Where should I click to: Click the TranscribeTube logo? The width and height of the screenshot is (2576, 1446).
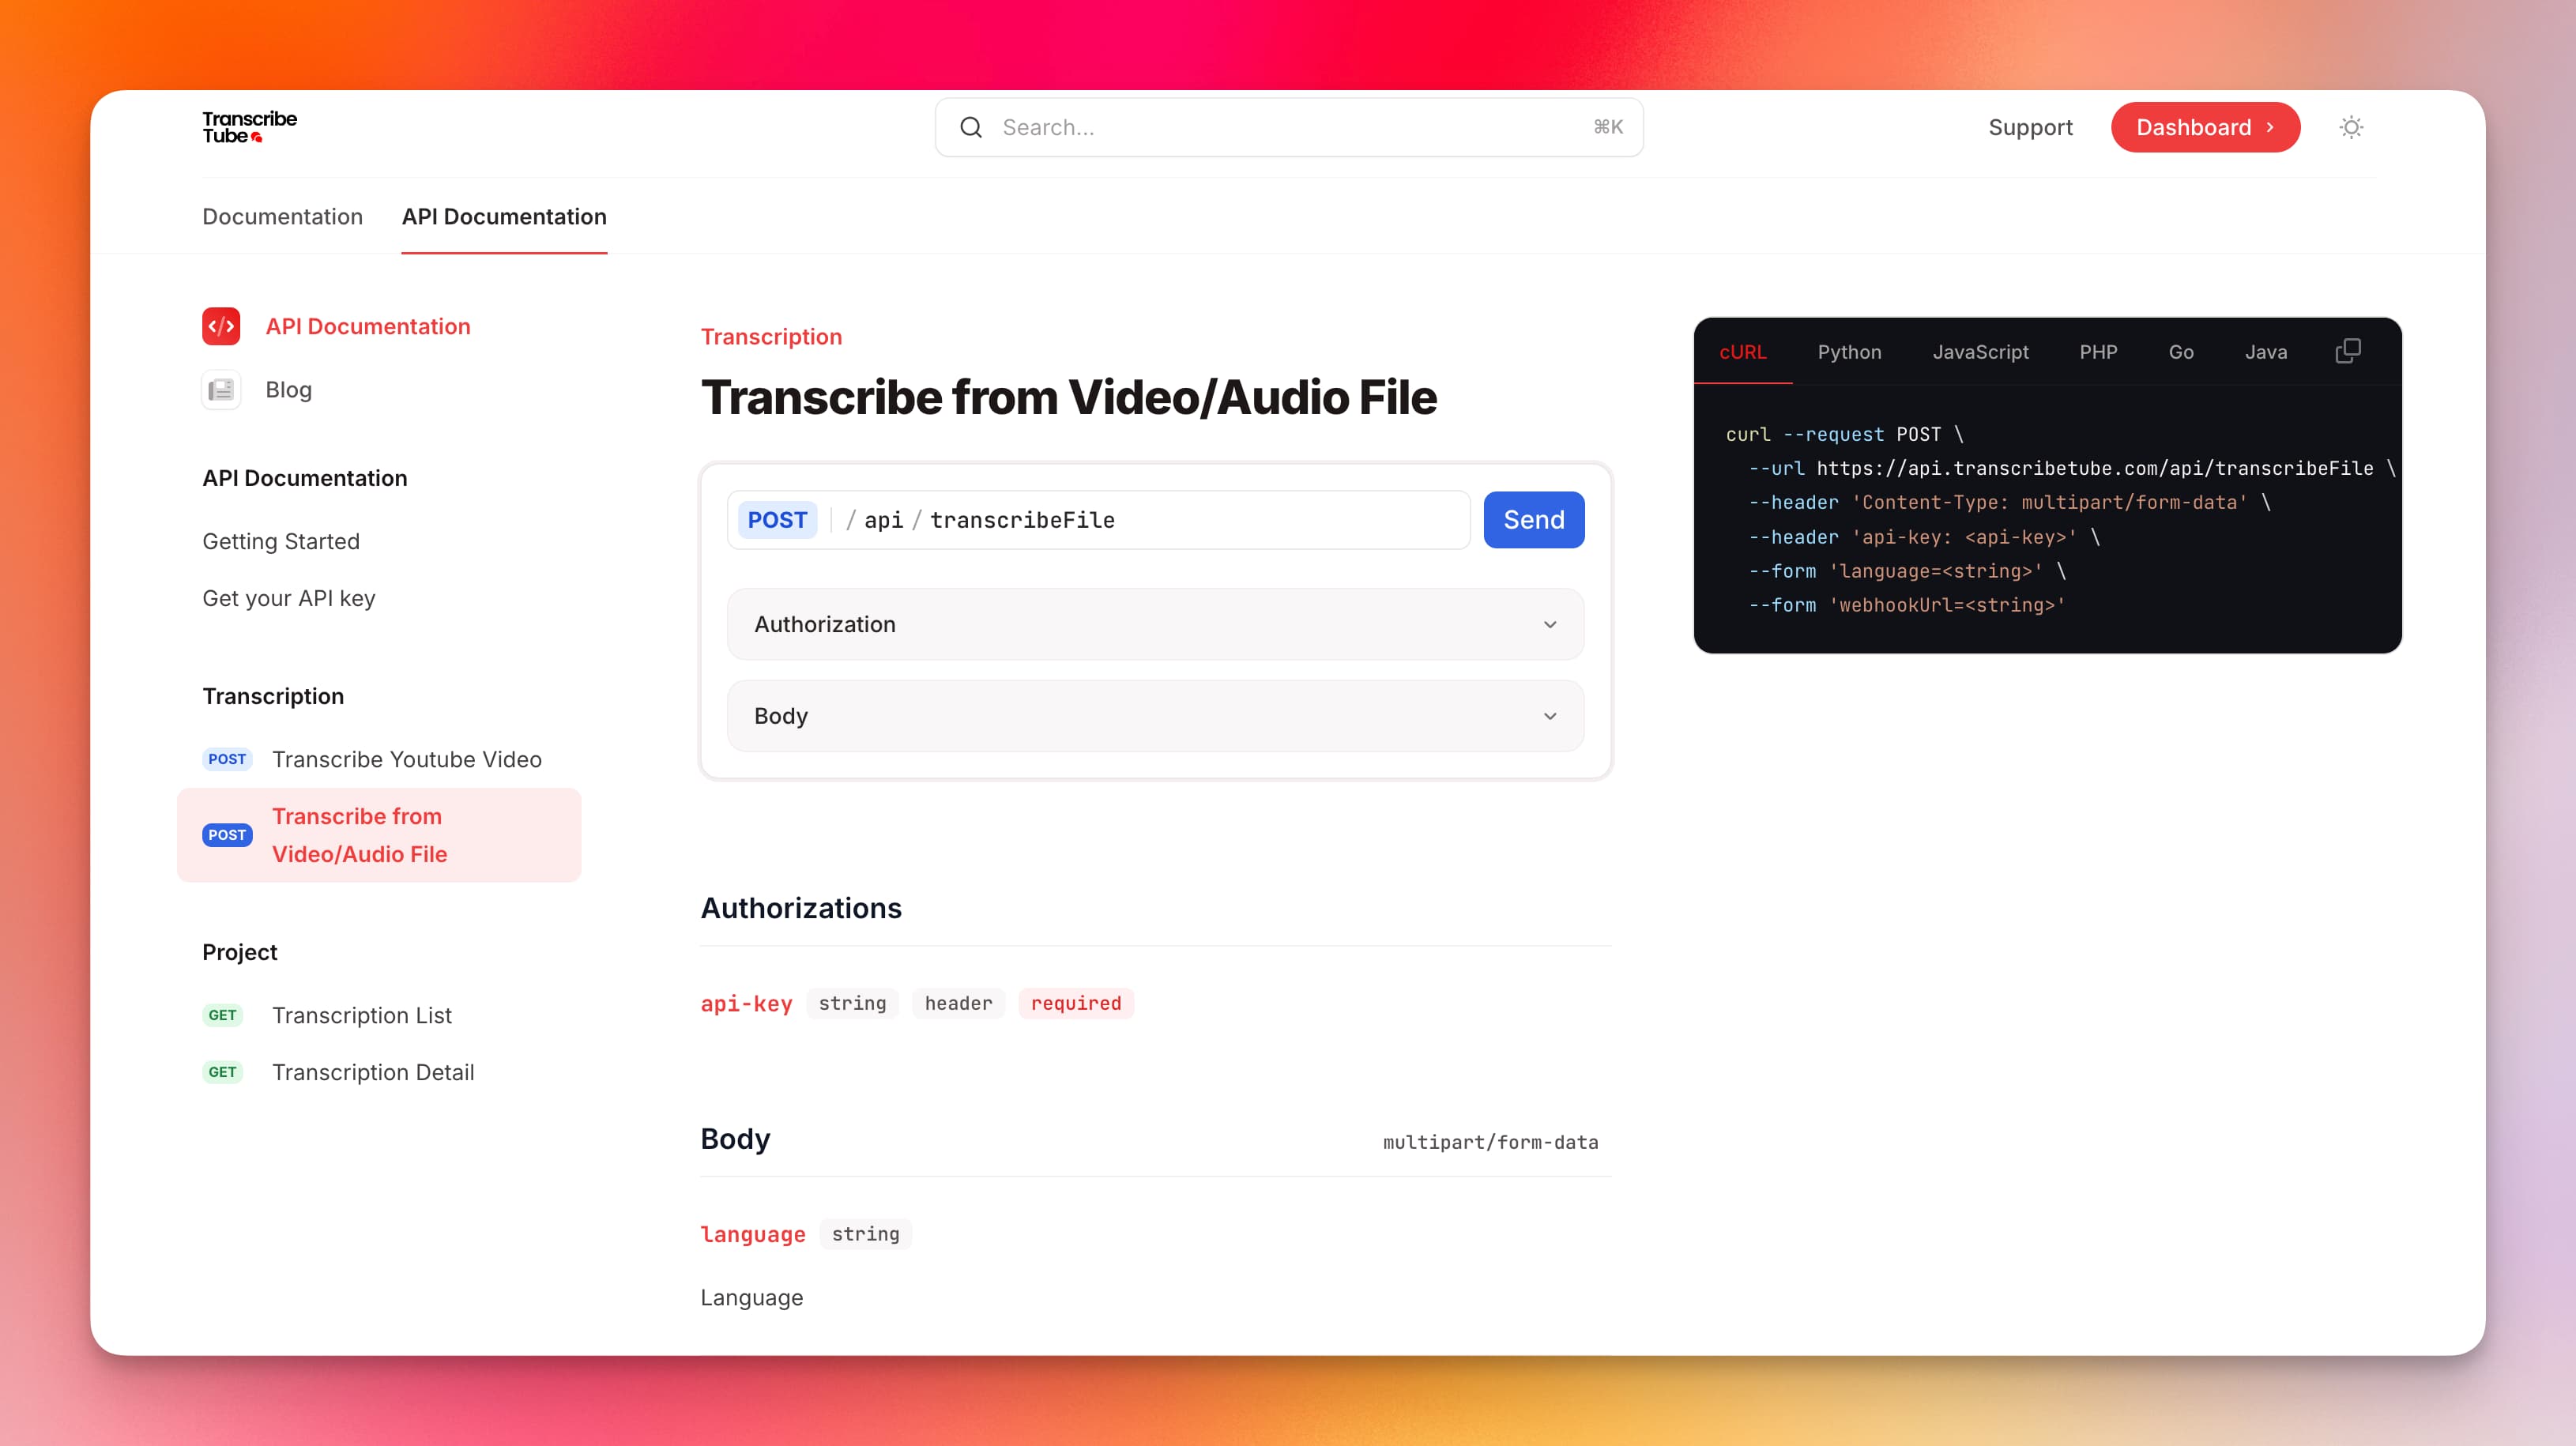(249, 126)
